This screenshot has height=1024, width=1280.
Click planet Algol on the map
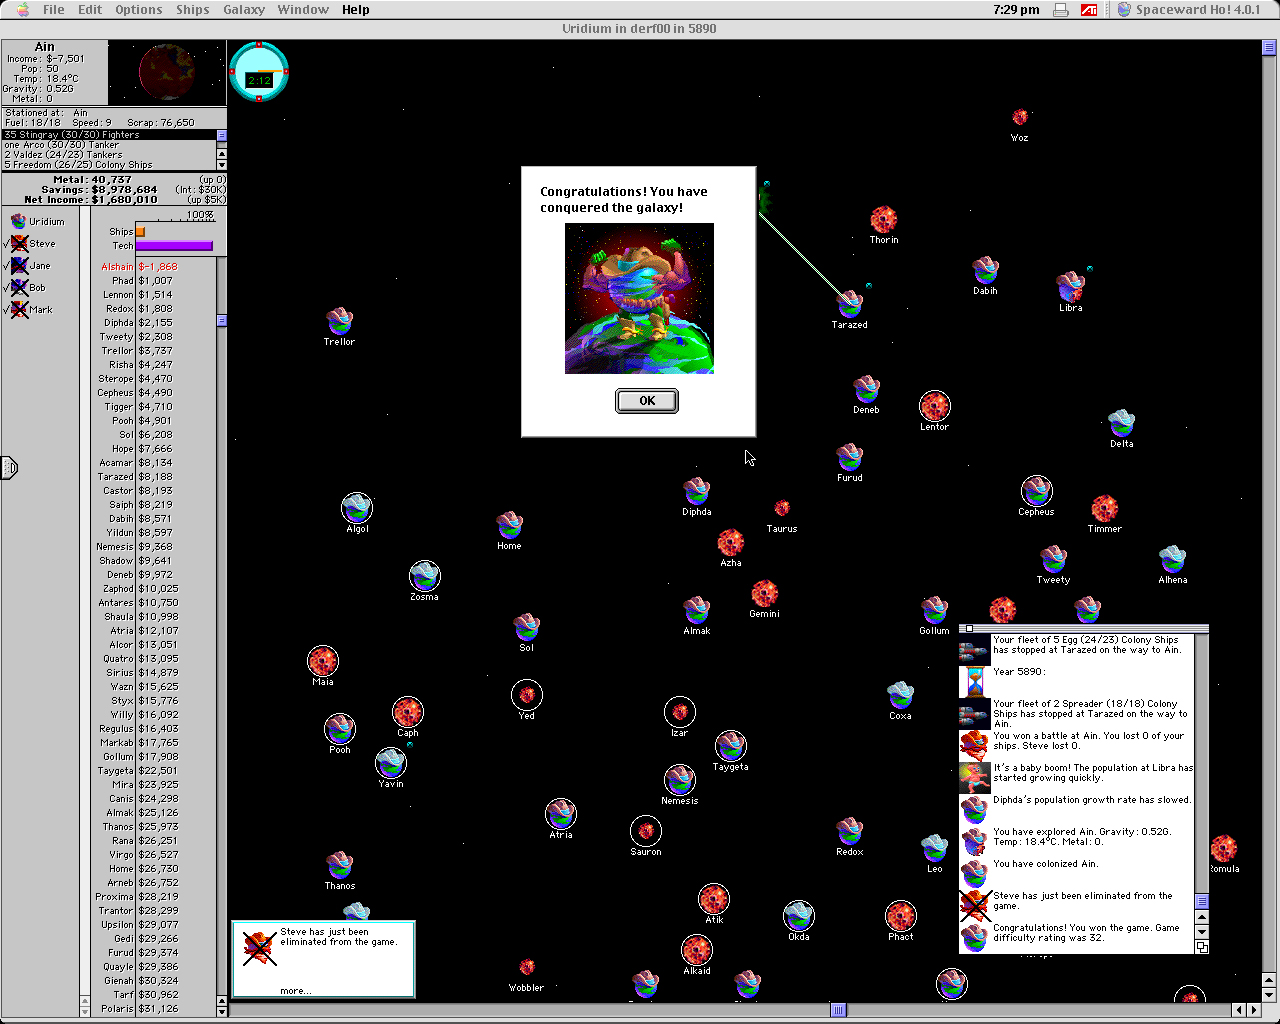[357, 508]
